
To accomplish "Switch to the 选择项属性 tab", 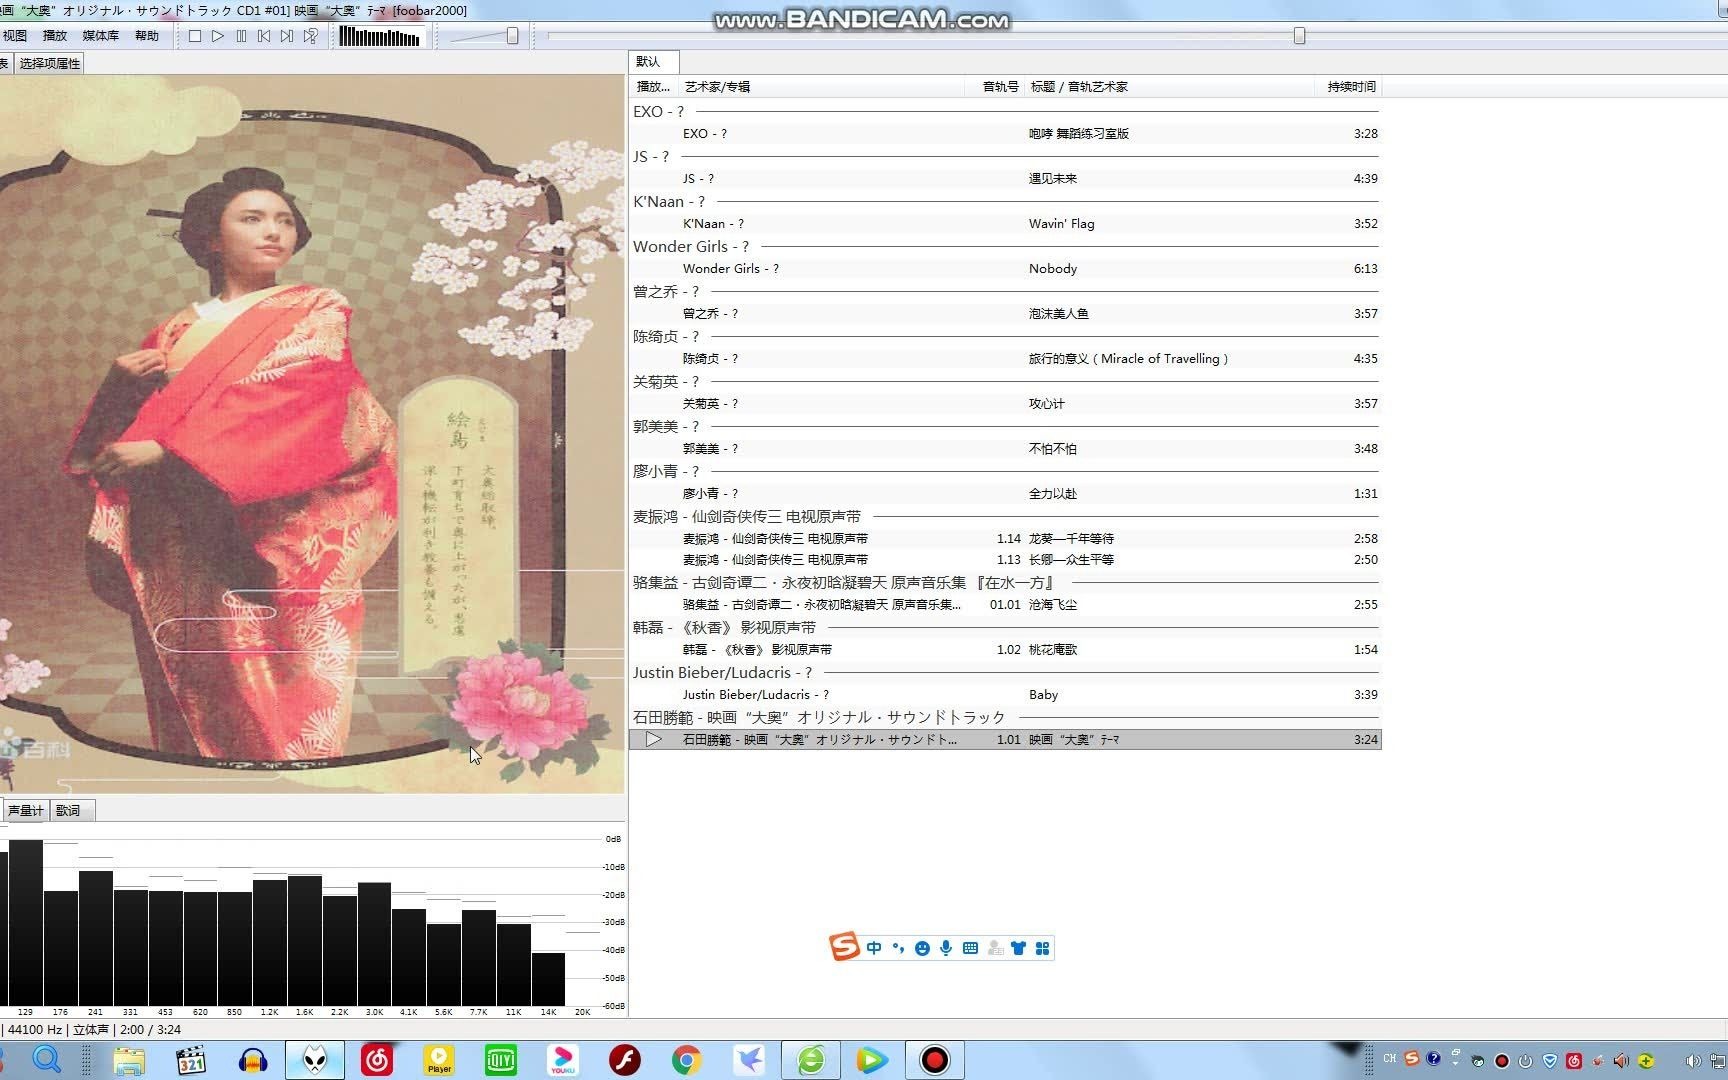I will pos(49,63).
